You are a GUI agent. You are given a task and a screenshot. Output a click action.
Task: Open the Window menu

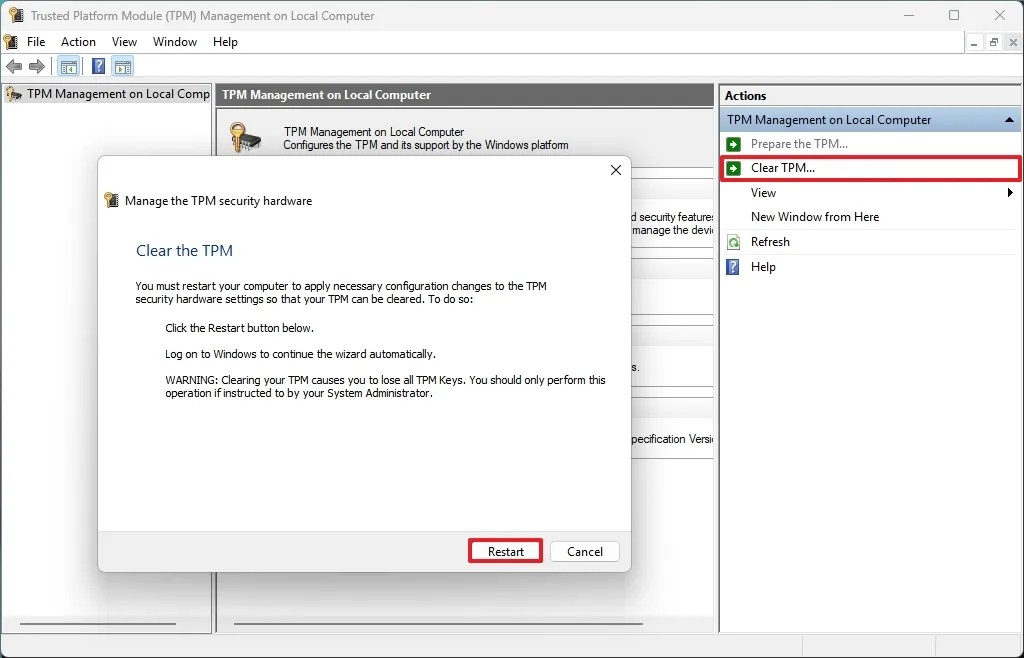pos(175,42)
